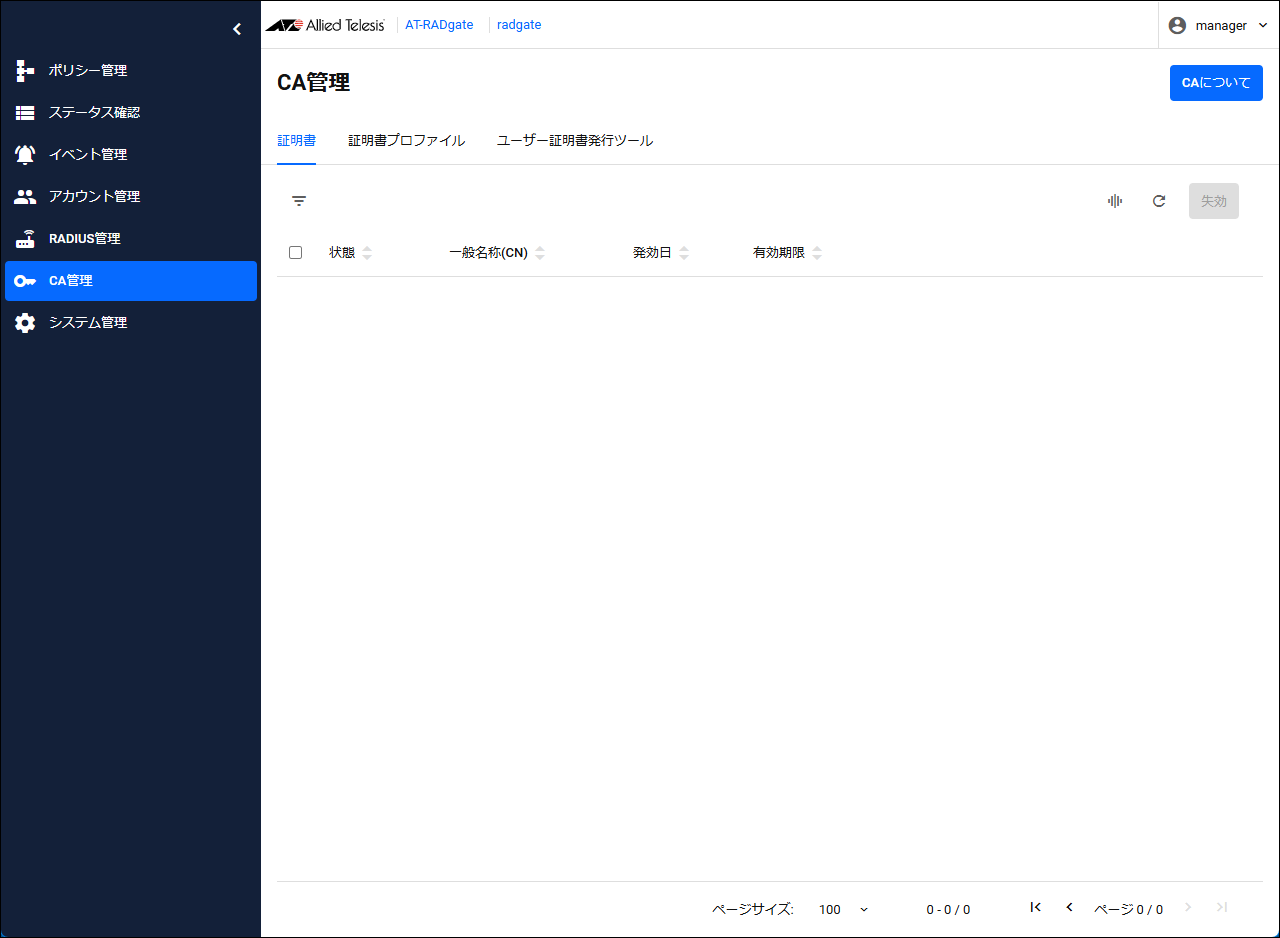
Task: Switch to the 証明書プロファイル tab
Action: [x=406, y=141]
